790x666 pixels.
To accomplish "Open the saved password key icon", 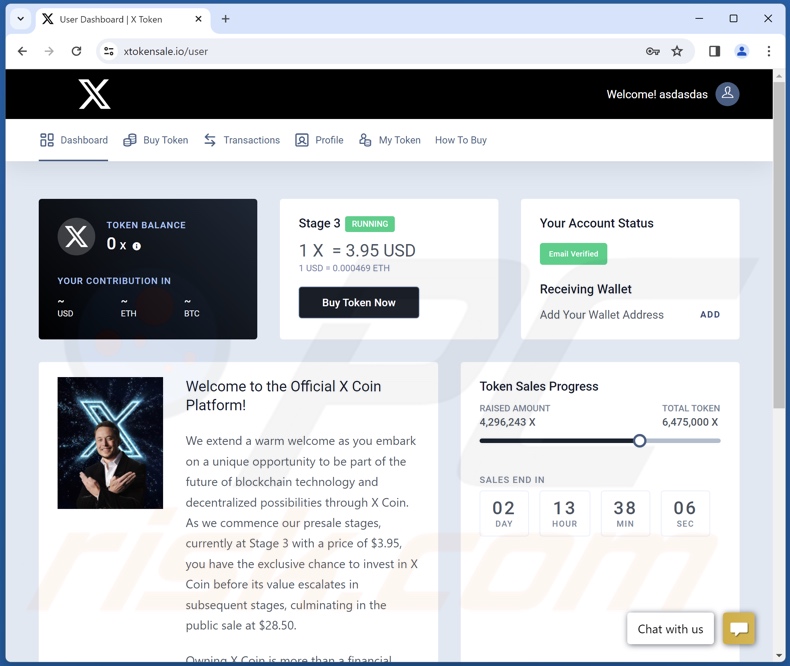I will (x=652, y=51).
